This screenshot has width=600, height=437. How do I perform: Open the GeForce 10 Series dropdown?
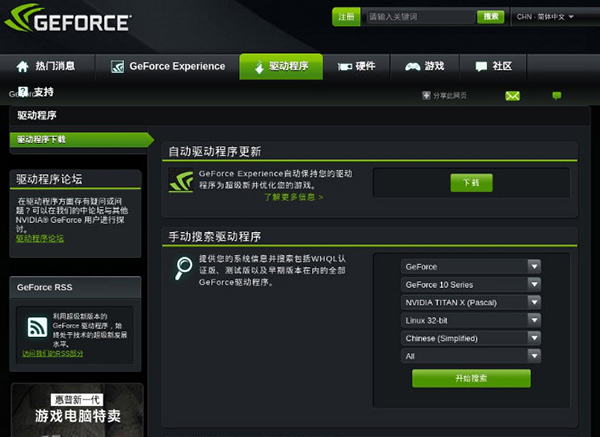[x=471, y=284]
